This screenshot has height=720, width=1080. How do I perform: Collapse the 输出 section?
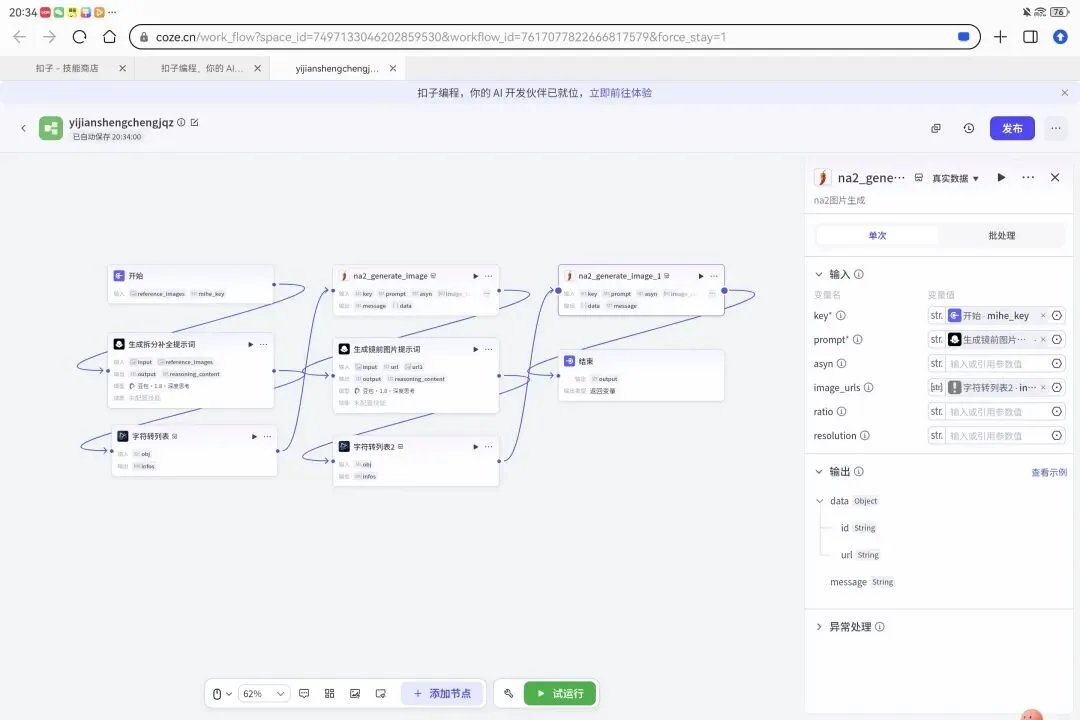tap(819, 472)
